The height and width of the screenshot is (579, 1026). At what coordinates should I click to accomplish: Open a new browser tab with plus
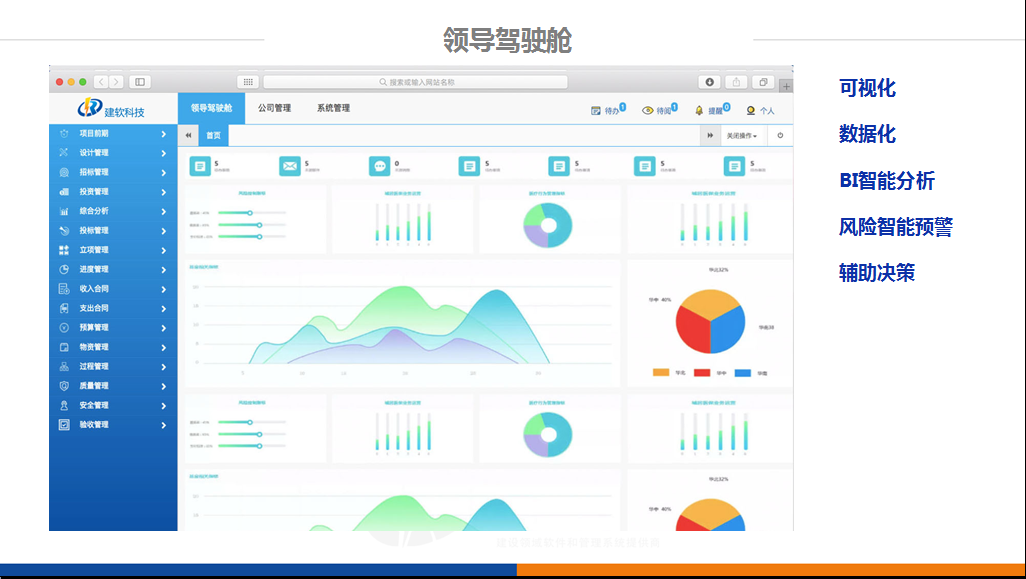click(787, 86)
